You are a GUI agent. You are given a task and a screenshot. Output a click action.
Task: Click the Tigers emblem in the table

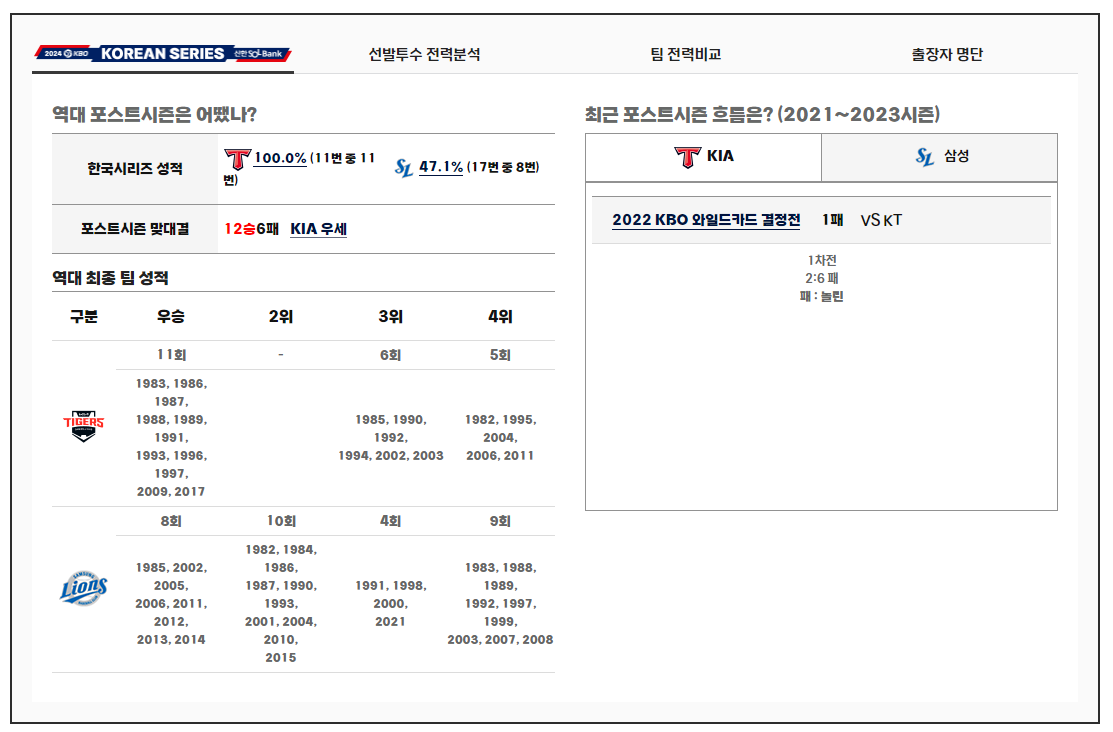click(84, 426)
